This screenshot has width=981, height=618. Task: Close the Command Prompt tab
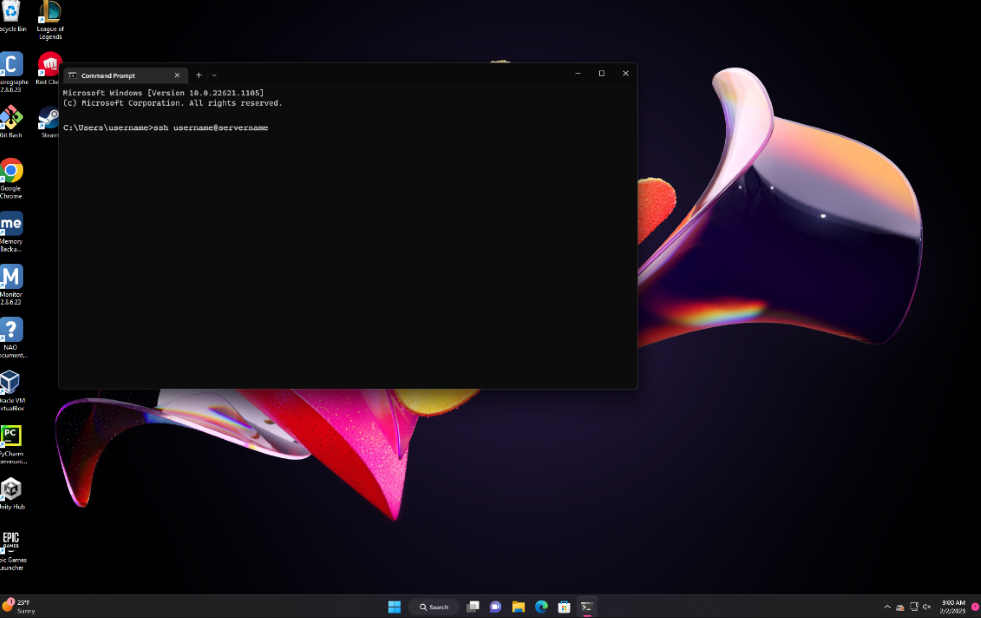pyautogui.click(x=177, y=75)
